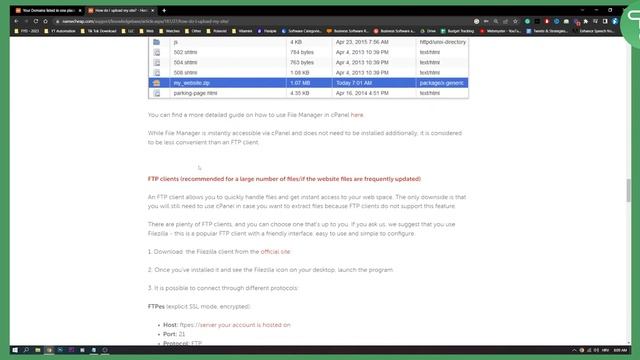Open the zoom magnifier icon in address bar

pos(496,21)
